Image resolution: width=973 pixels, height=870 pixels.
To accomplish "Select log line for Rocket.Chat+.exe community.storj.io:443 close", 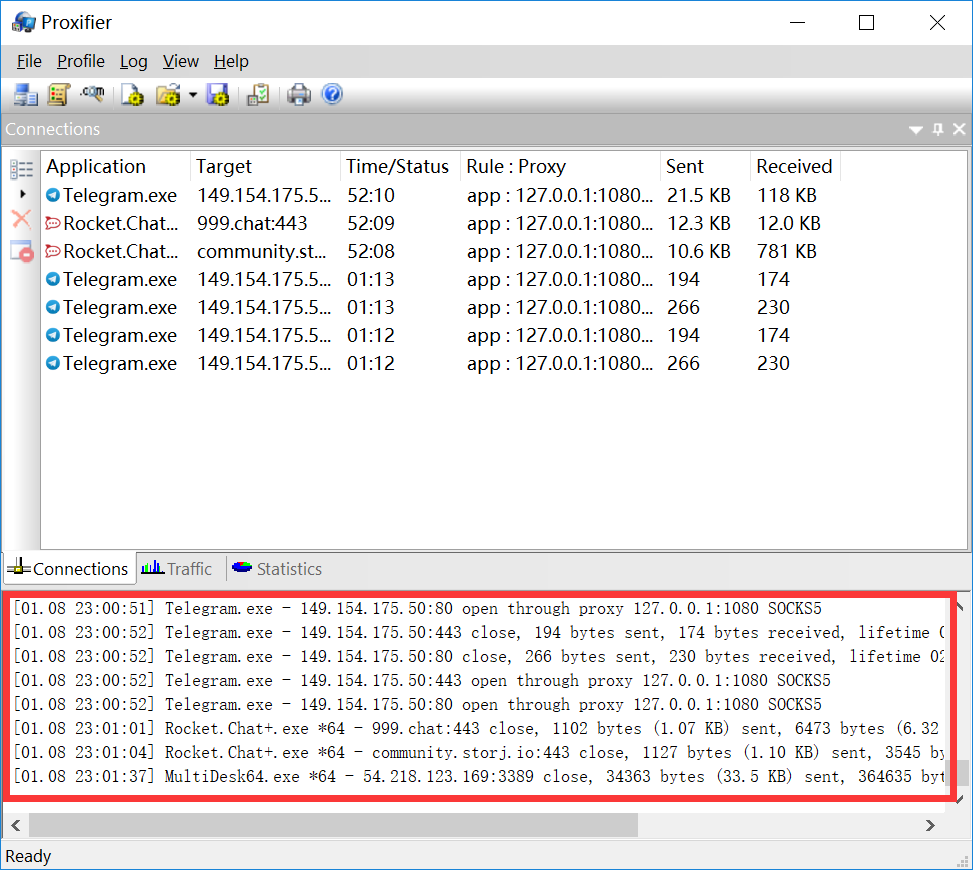I will tap(478, 752).
